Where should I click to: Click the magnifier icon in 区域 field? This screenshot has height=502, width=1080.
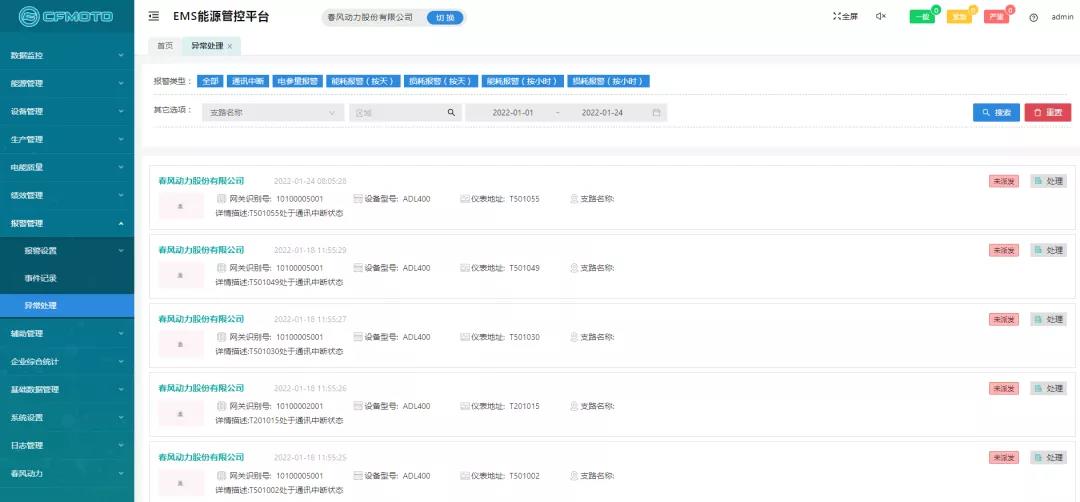[451, 112]
